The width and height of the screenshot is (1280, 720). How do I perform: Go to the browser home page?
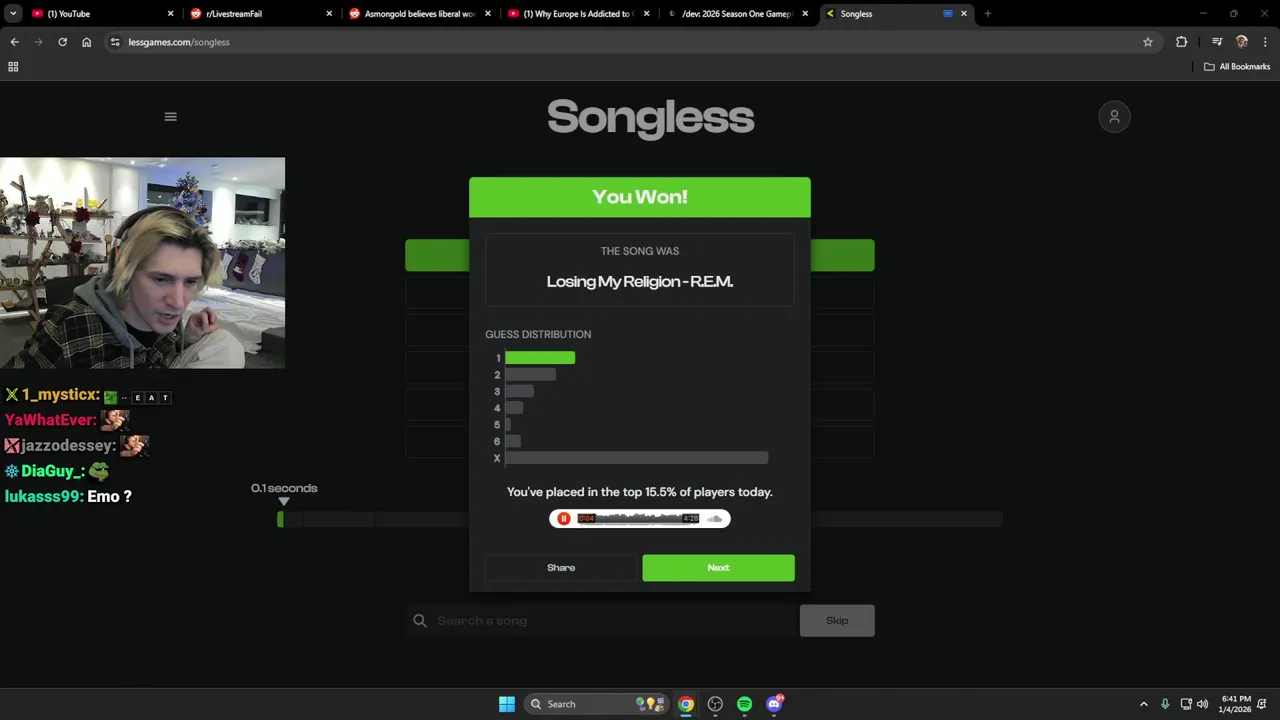[87, 42]
